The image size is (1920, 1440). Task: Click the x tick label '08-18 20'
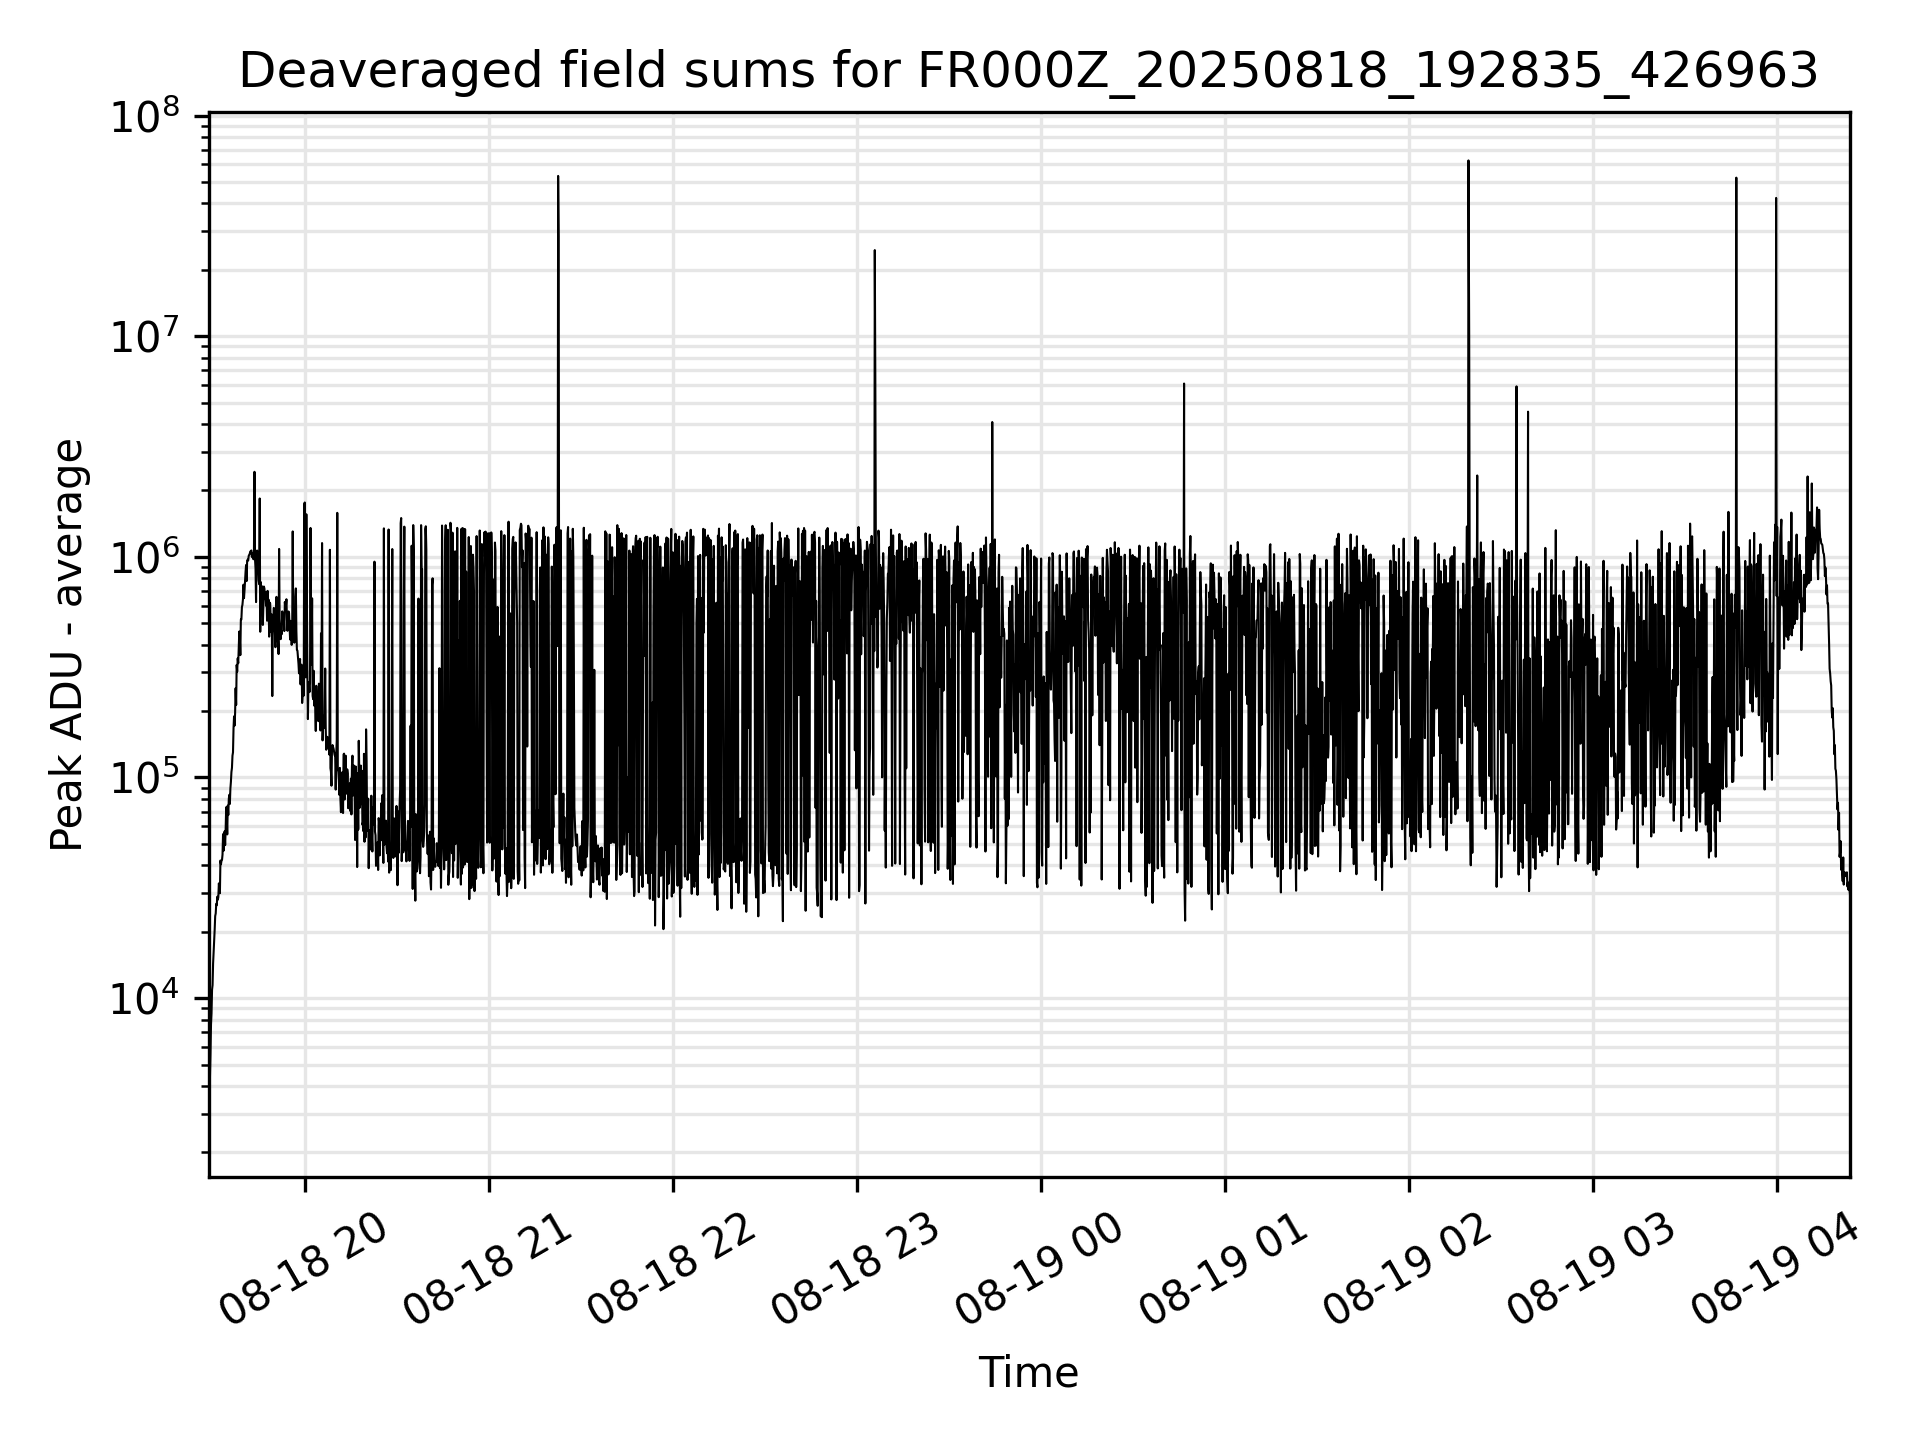(x=303, y=1268)
